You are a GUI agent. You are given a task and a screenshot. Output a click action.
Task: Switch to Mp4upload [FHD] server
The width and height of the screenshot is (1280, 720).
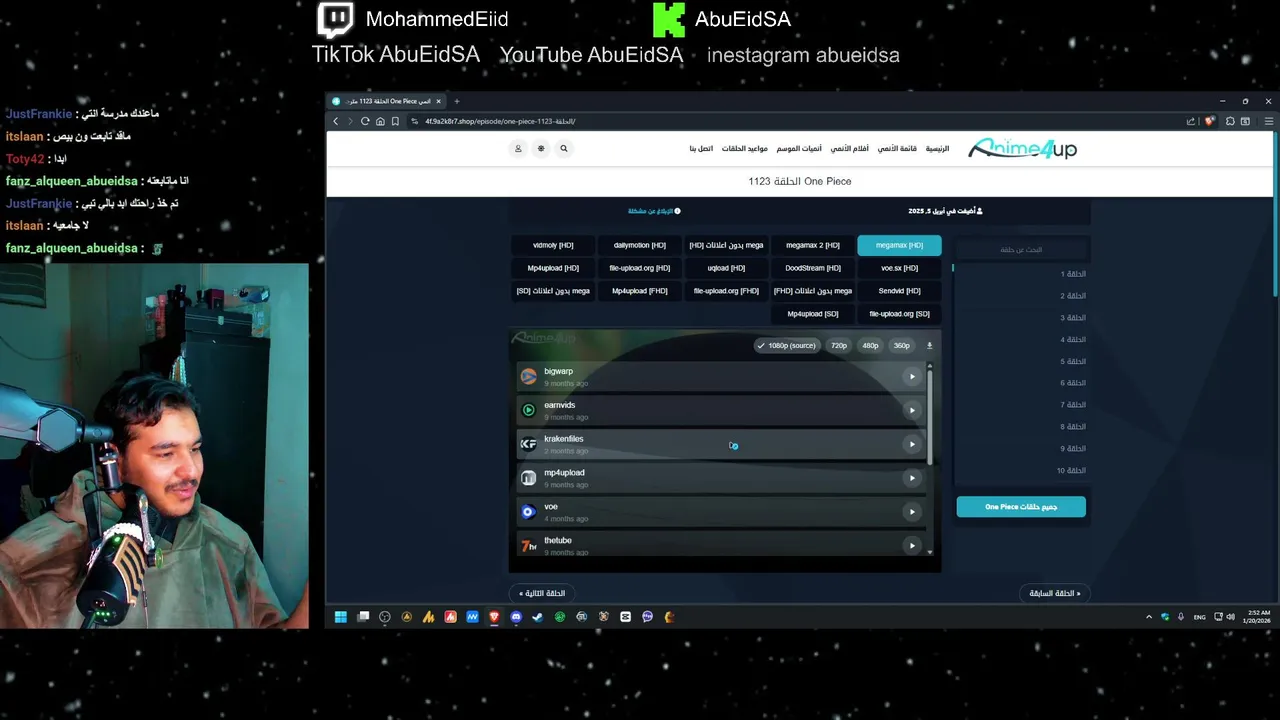640,291
